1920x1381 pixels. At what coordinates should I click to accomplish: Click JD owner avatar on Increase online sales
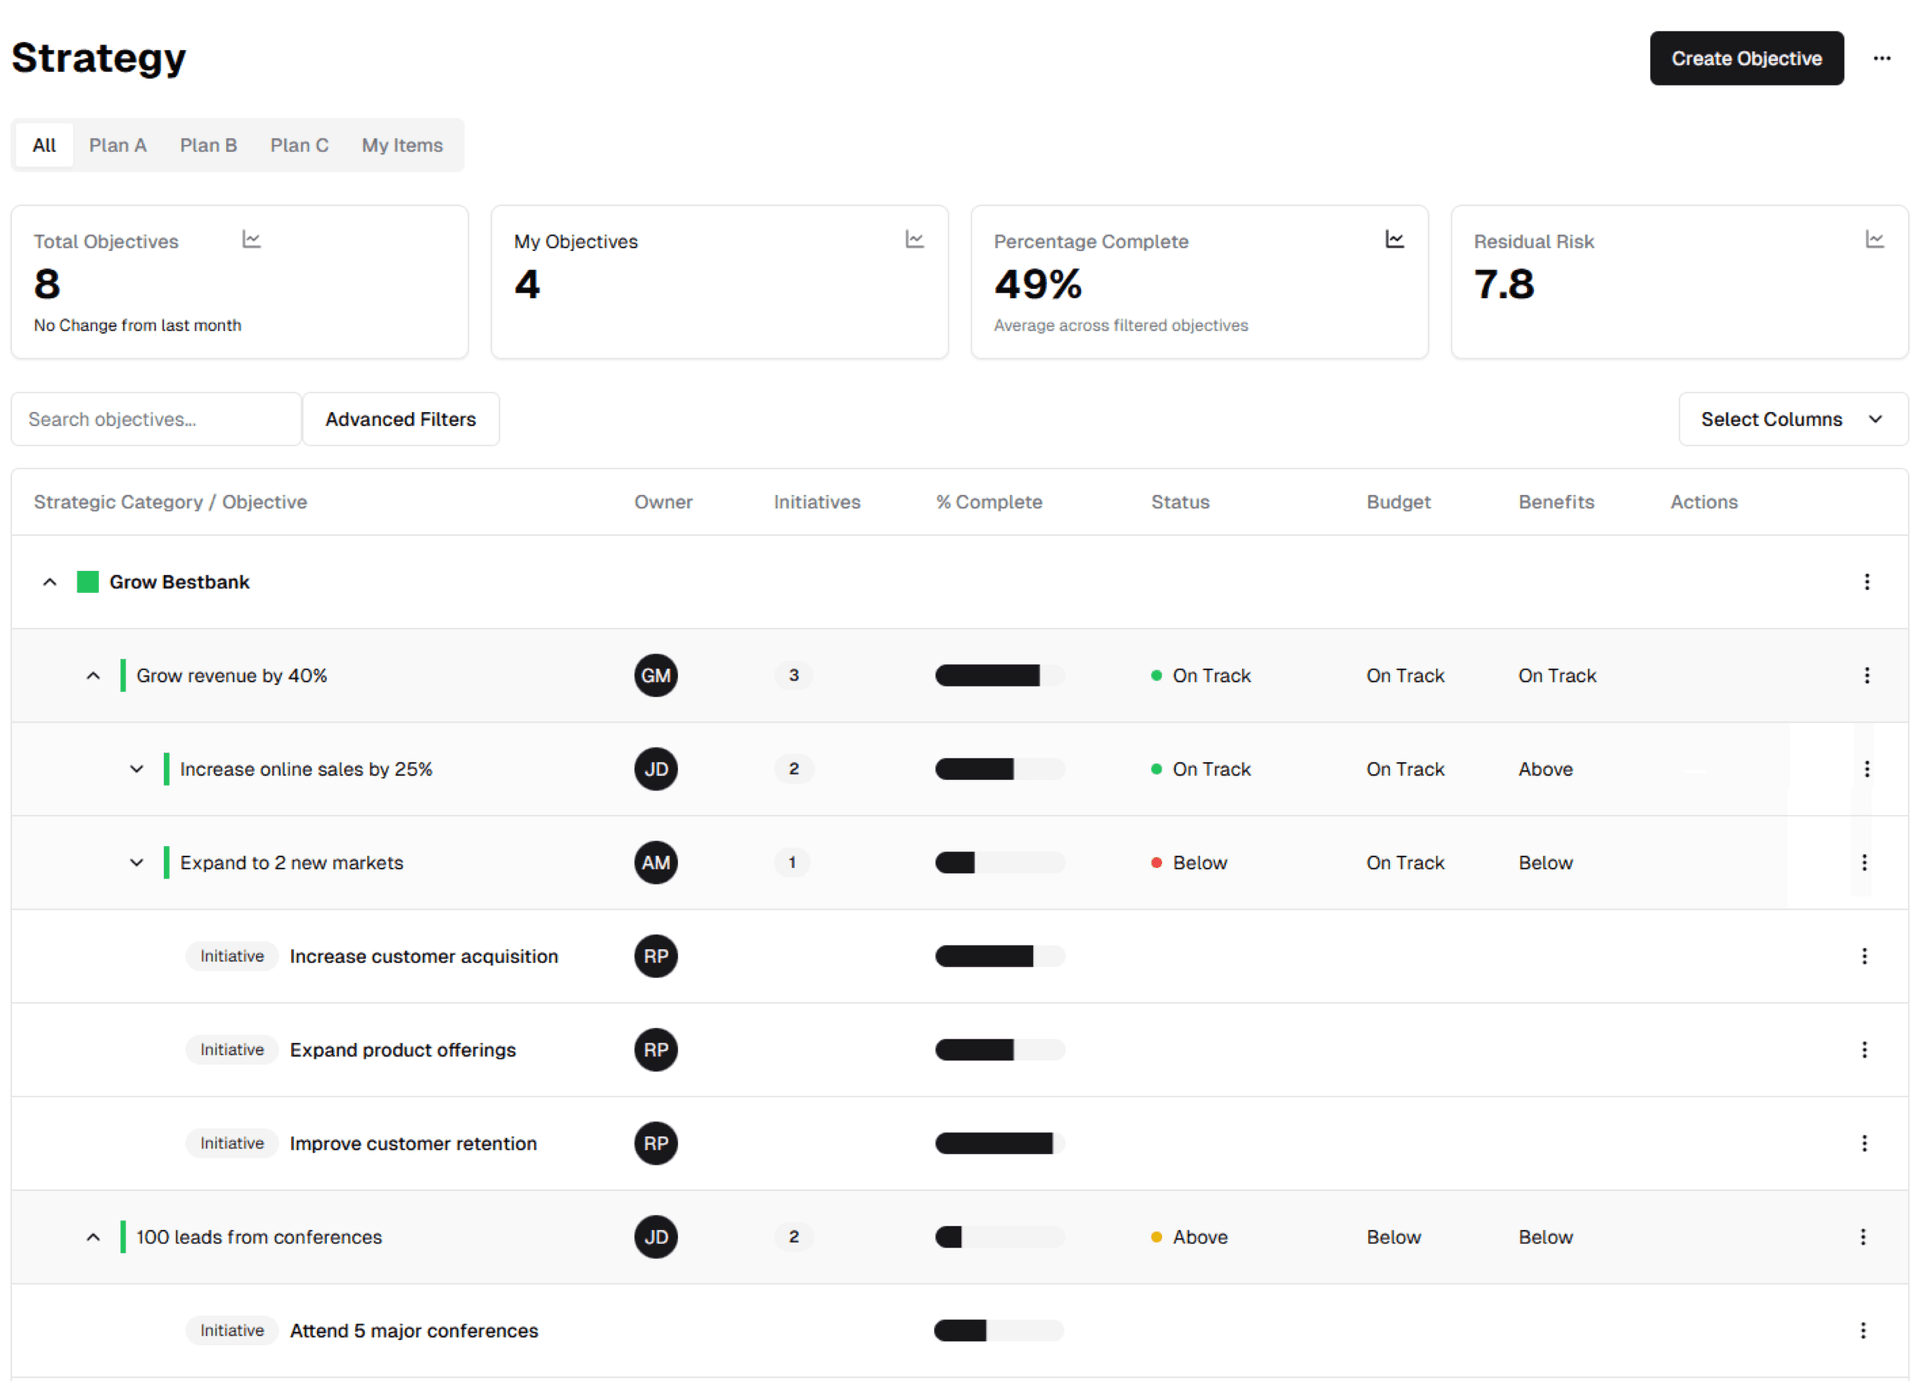coord(656,769)
